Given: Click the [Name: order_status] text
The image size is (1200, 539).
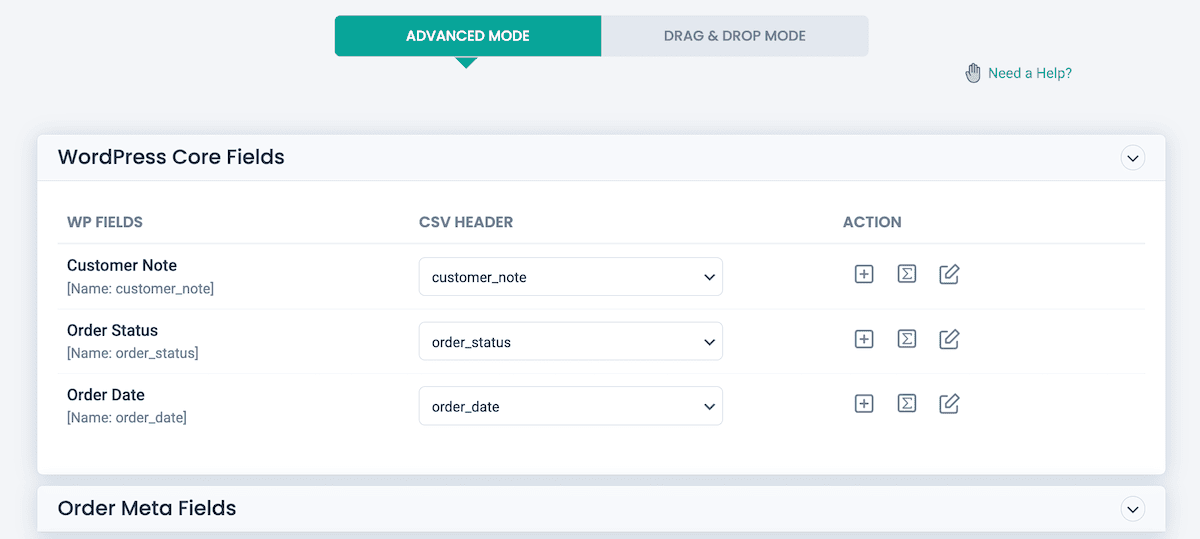Looking at the screenshot, I should 133,354.
